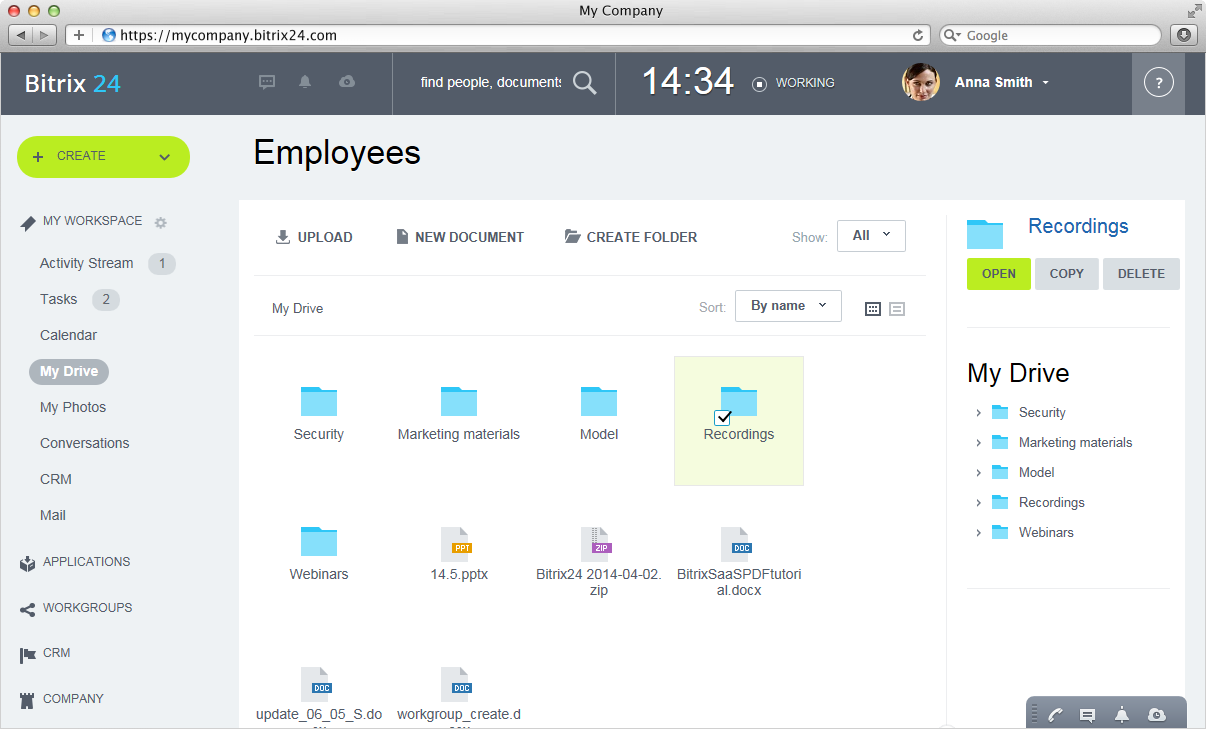Click the search magnifier icon

click(584, 83)
